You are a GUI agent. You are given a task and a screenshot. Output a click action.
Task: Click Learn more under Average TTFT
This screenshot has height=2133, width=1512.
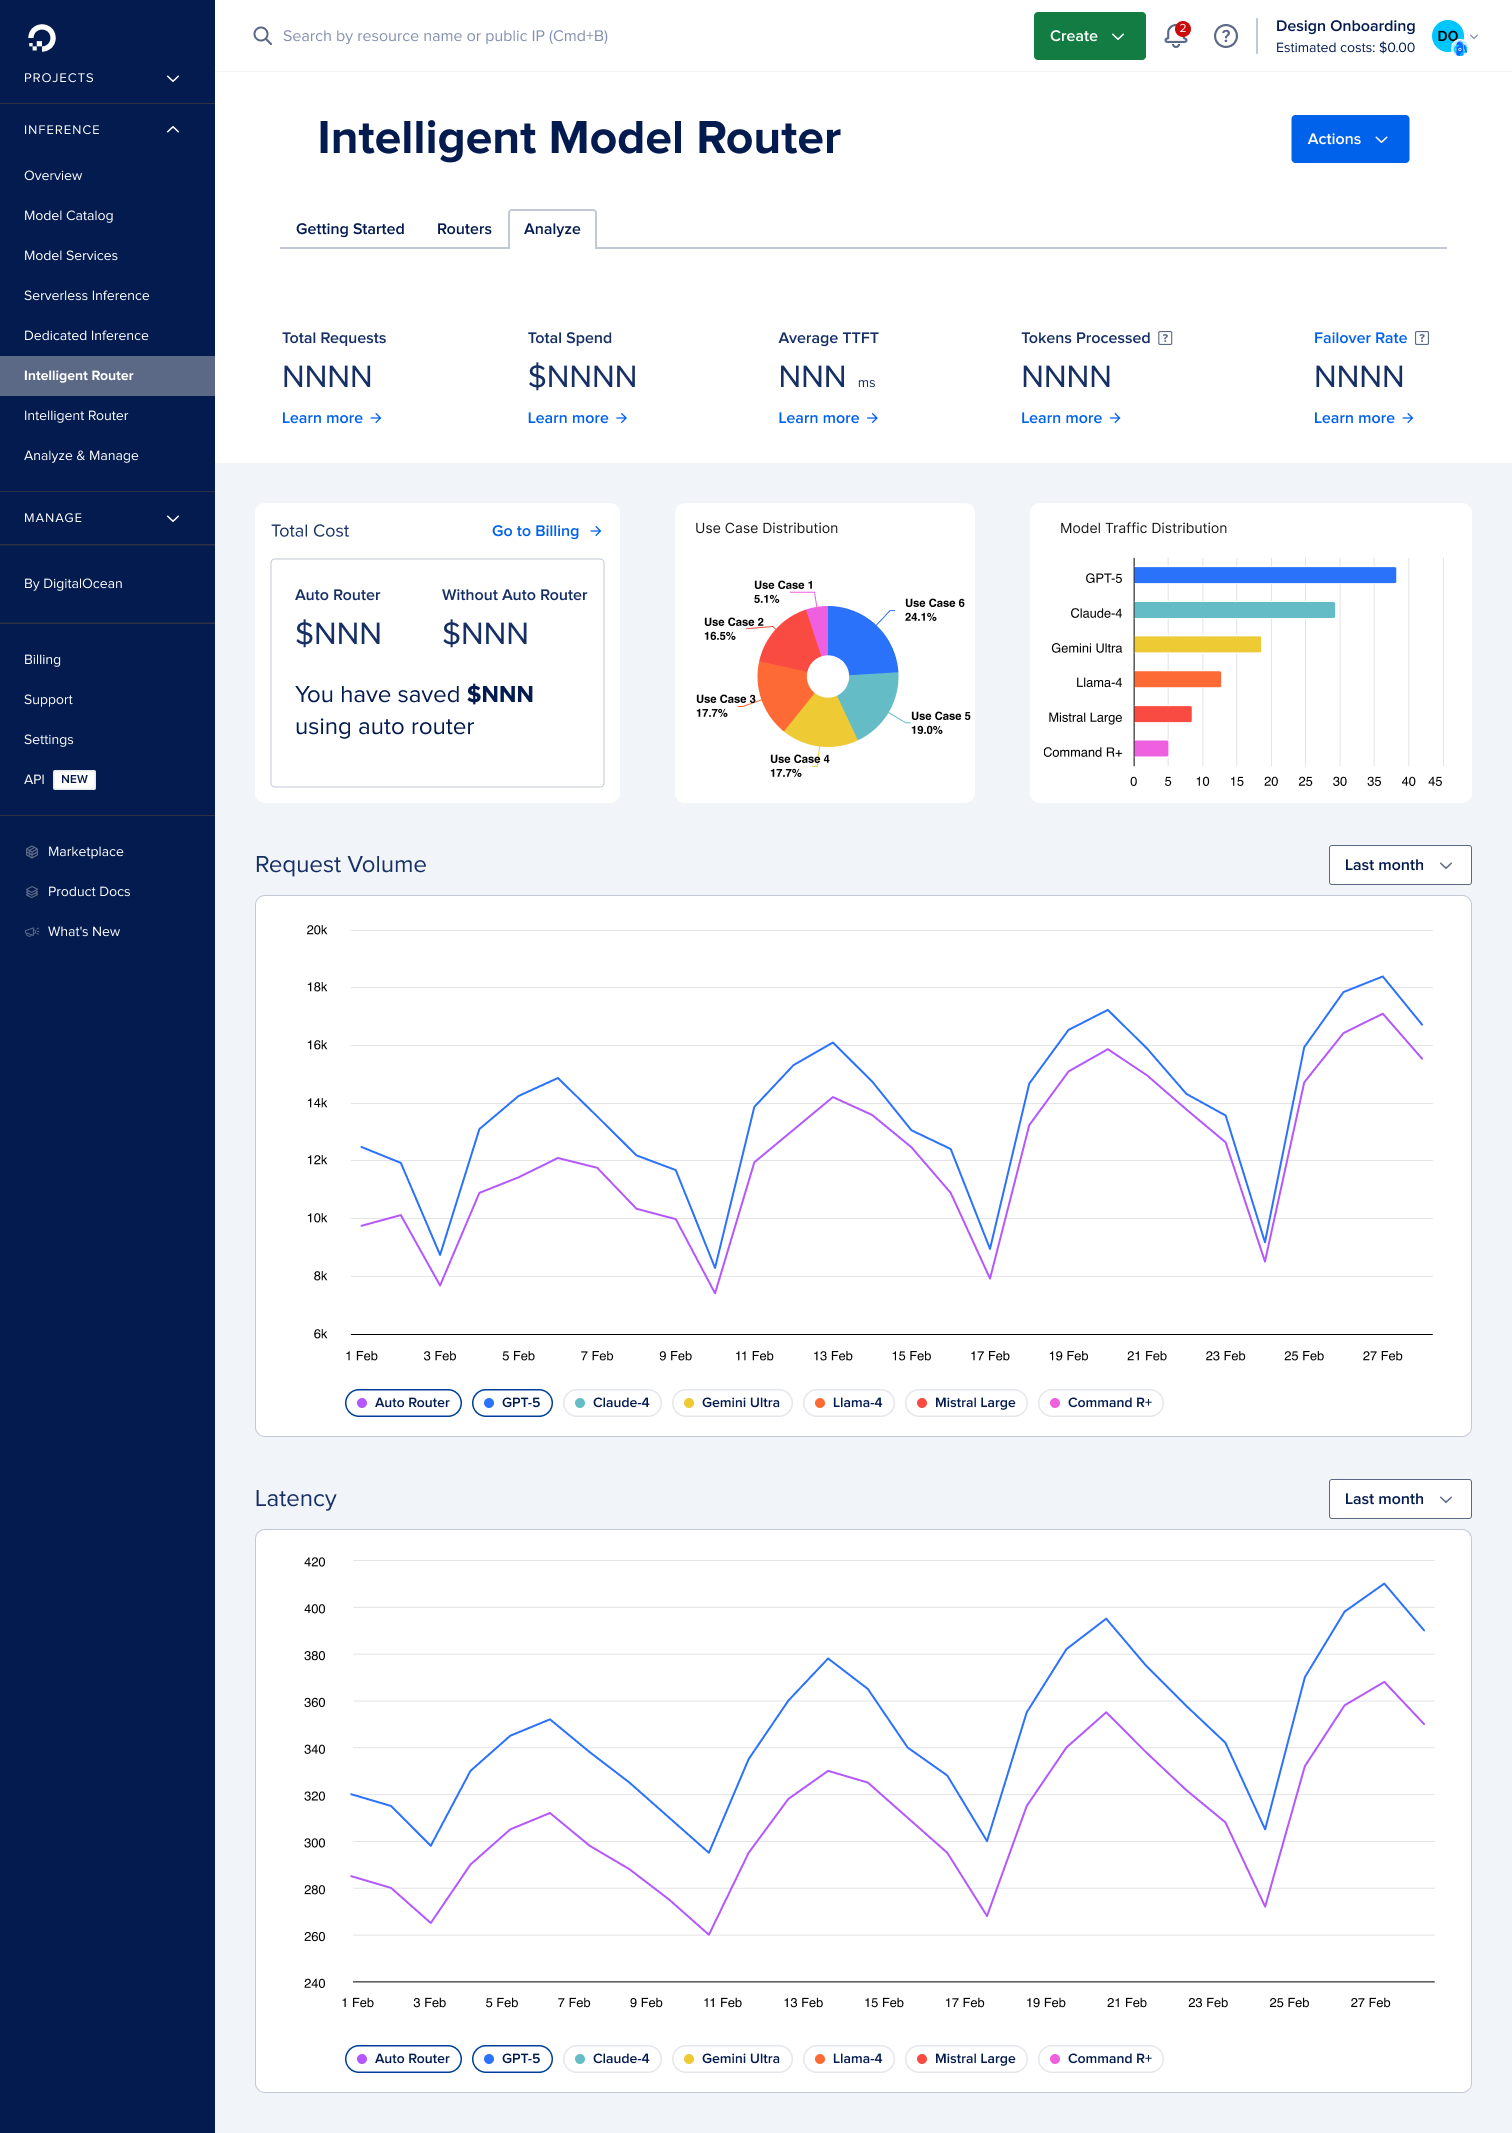click(828, 418)
